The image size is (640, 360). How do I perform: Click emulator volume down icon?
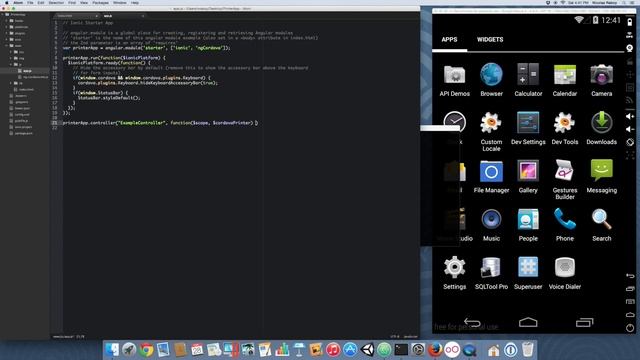630,129
